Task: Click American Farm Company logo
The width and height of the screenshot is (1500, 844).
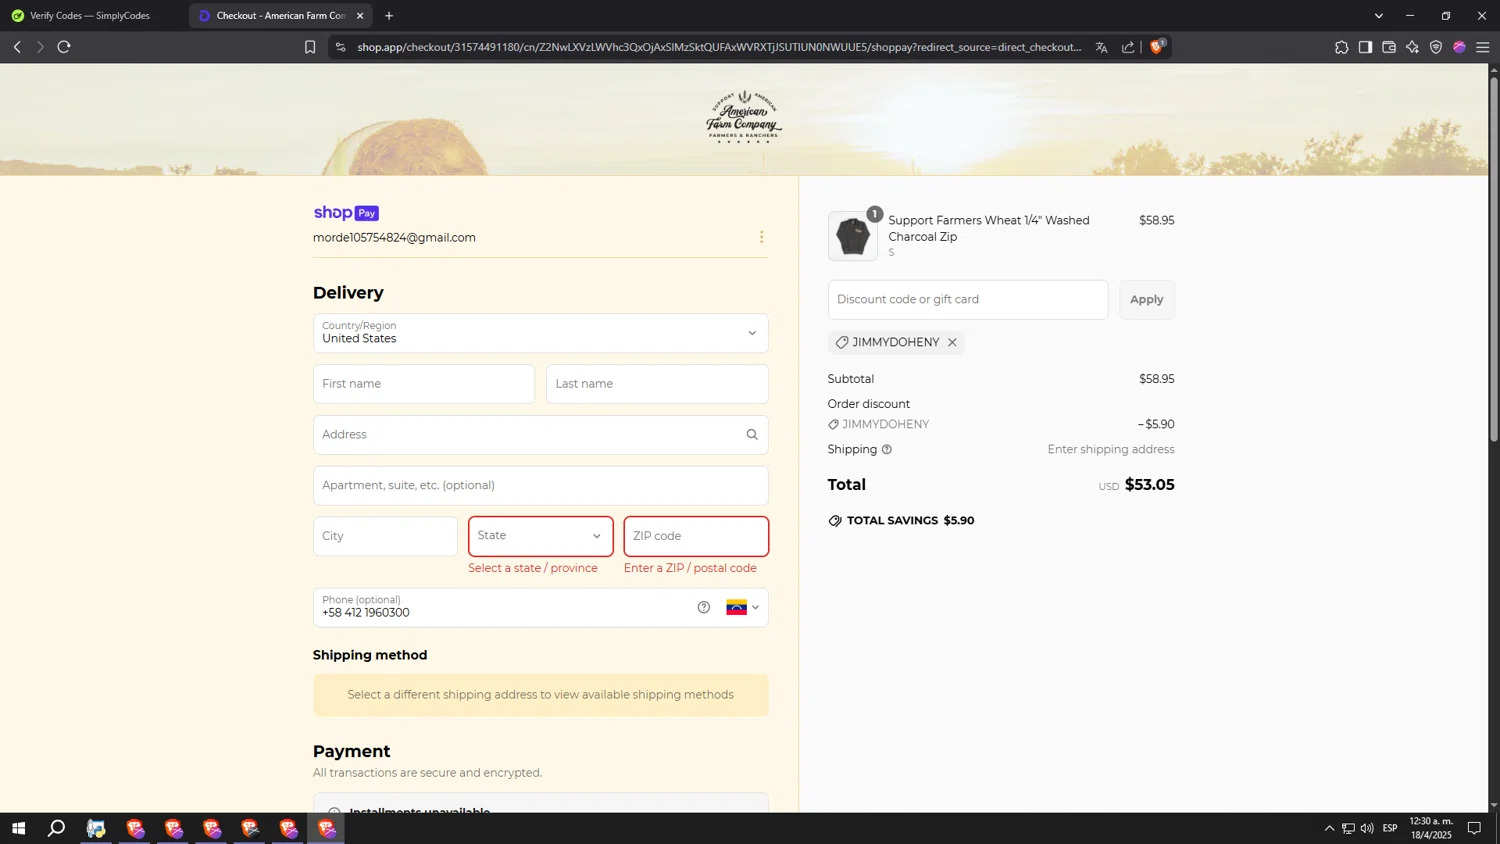Action: (744, 118)
